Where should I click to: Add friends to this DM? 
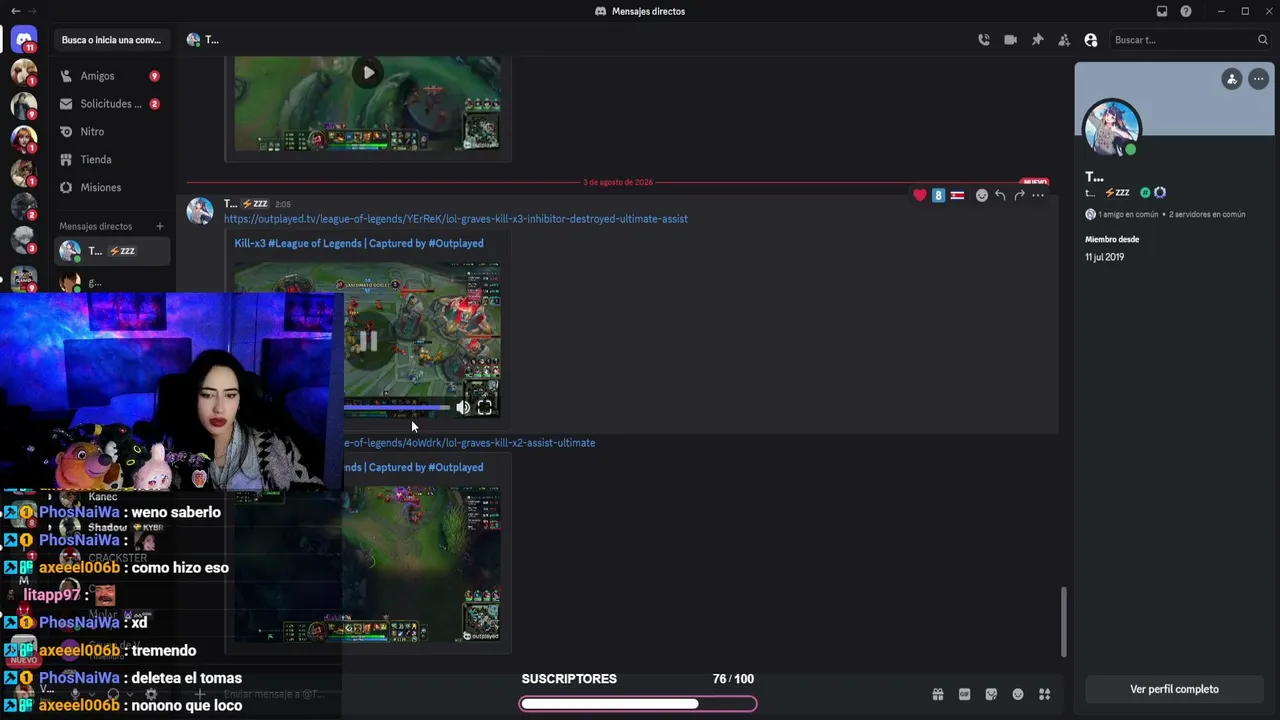[x=1064, y=40]
